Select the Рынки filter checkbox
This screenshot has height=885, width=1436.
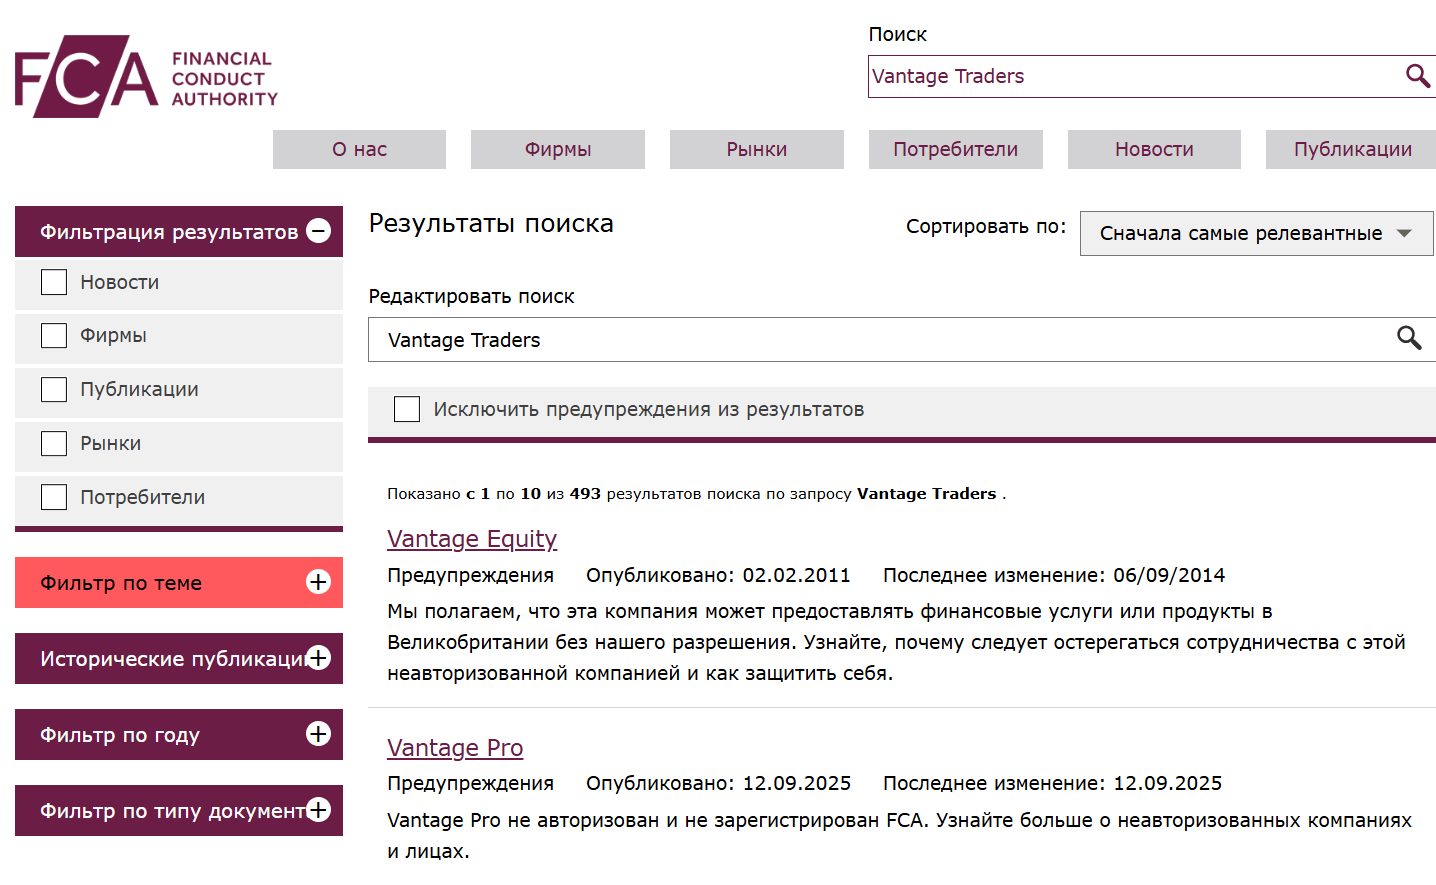[53, 442]
